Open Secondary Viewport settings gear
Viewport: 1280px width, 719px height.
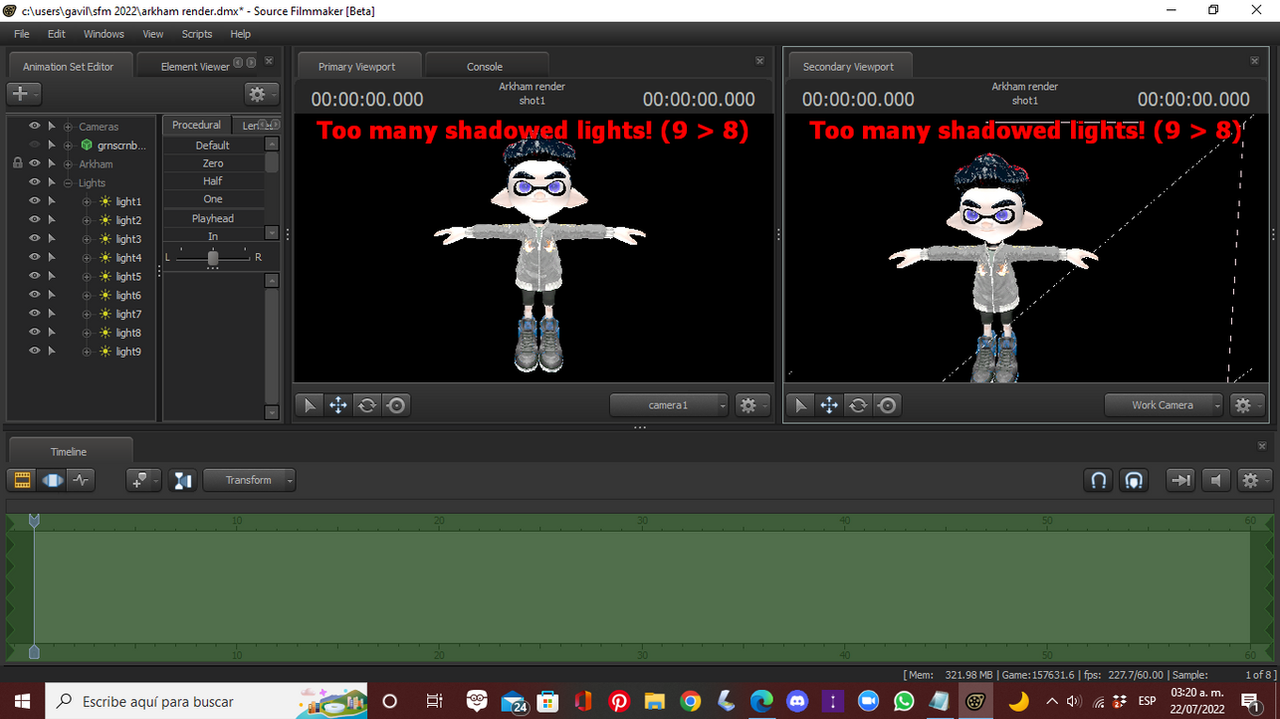pyautogui.click(x=1244, y=405)
